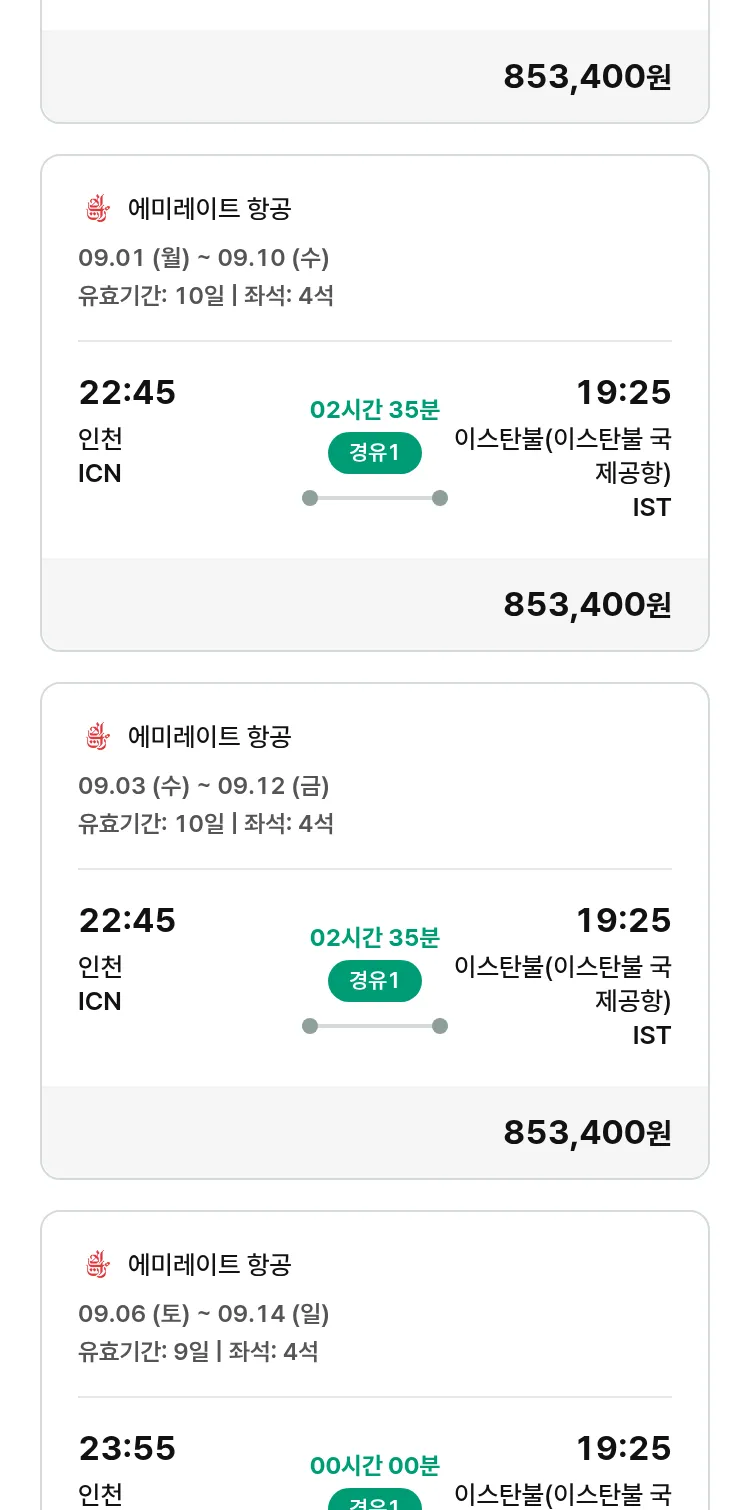The width and height of the screenshot is (750, 1510).
Task: Select 853,400원 price of the 09.03 flight
Action: click(x=587, y=1133)
